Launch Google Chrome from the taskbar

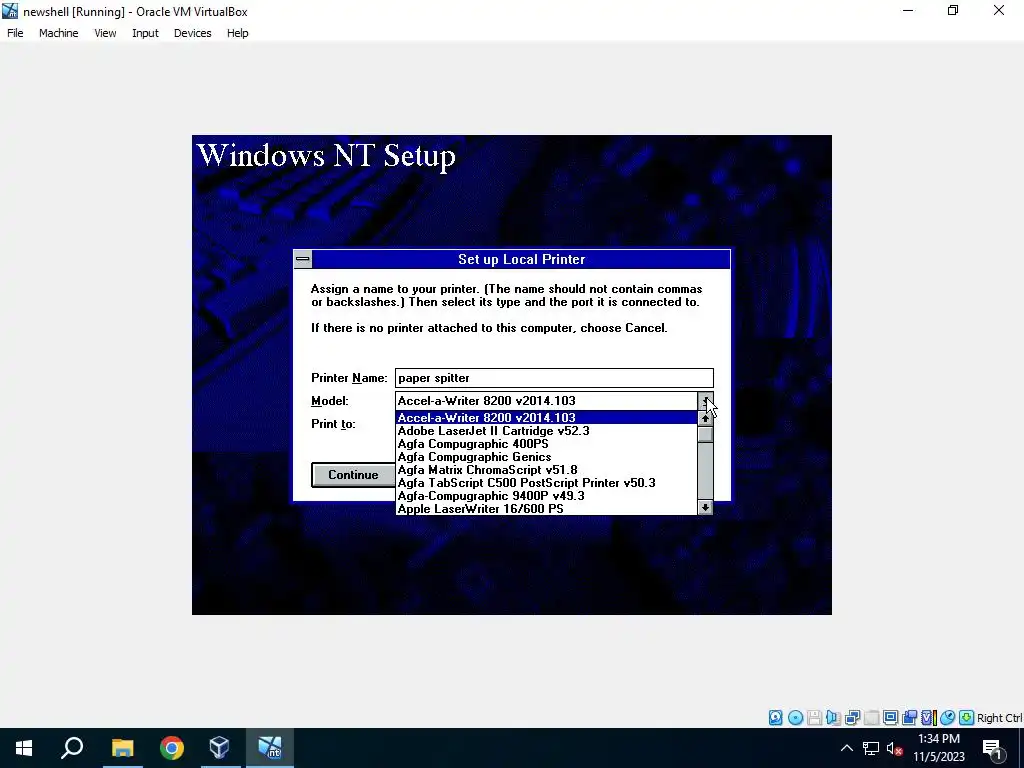point(172,748)
